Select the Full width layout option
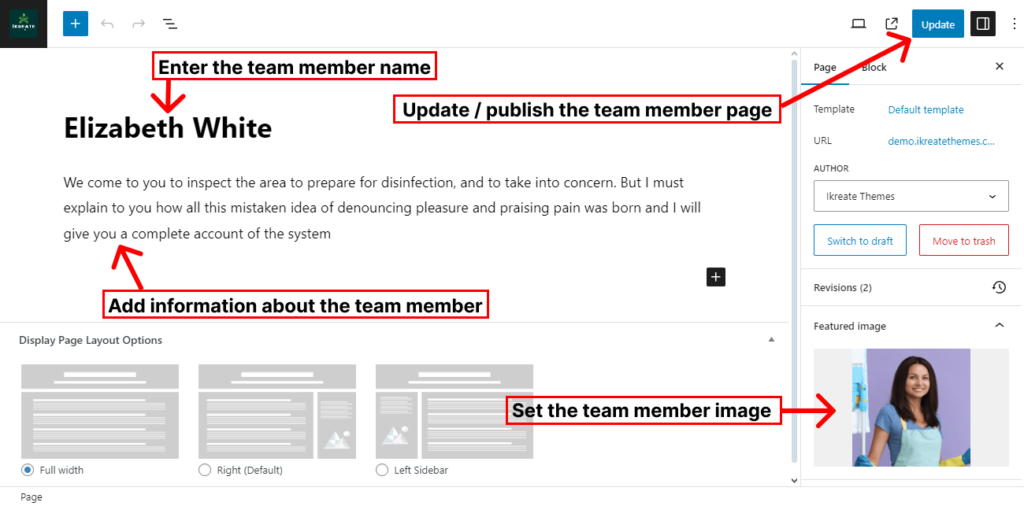The image size is (1024, 506). click(x=28, y=470)
